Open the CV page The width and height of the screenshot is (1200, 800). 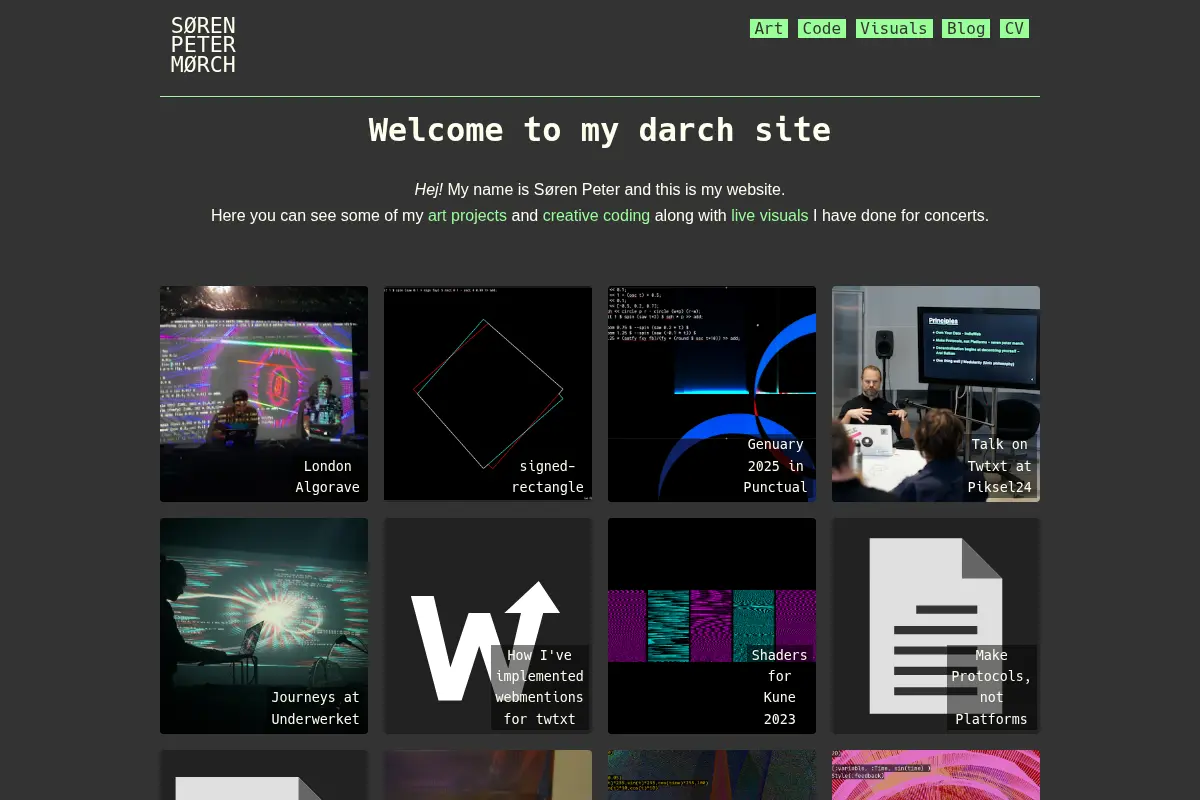1014,28
